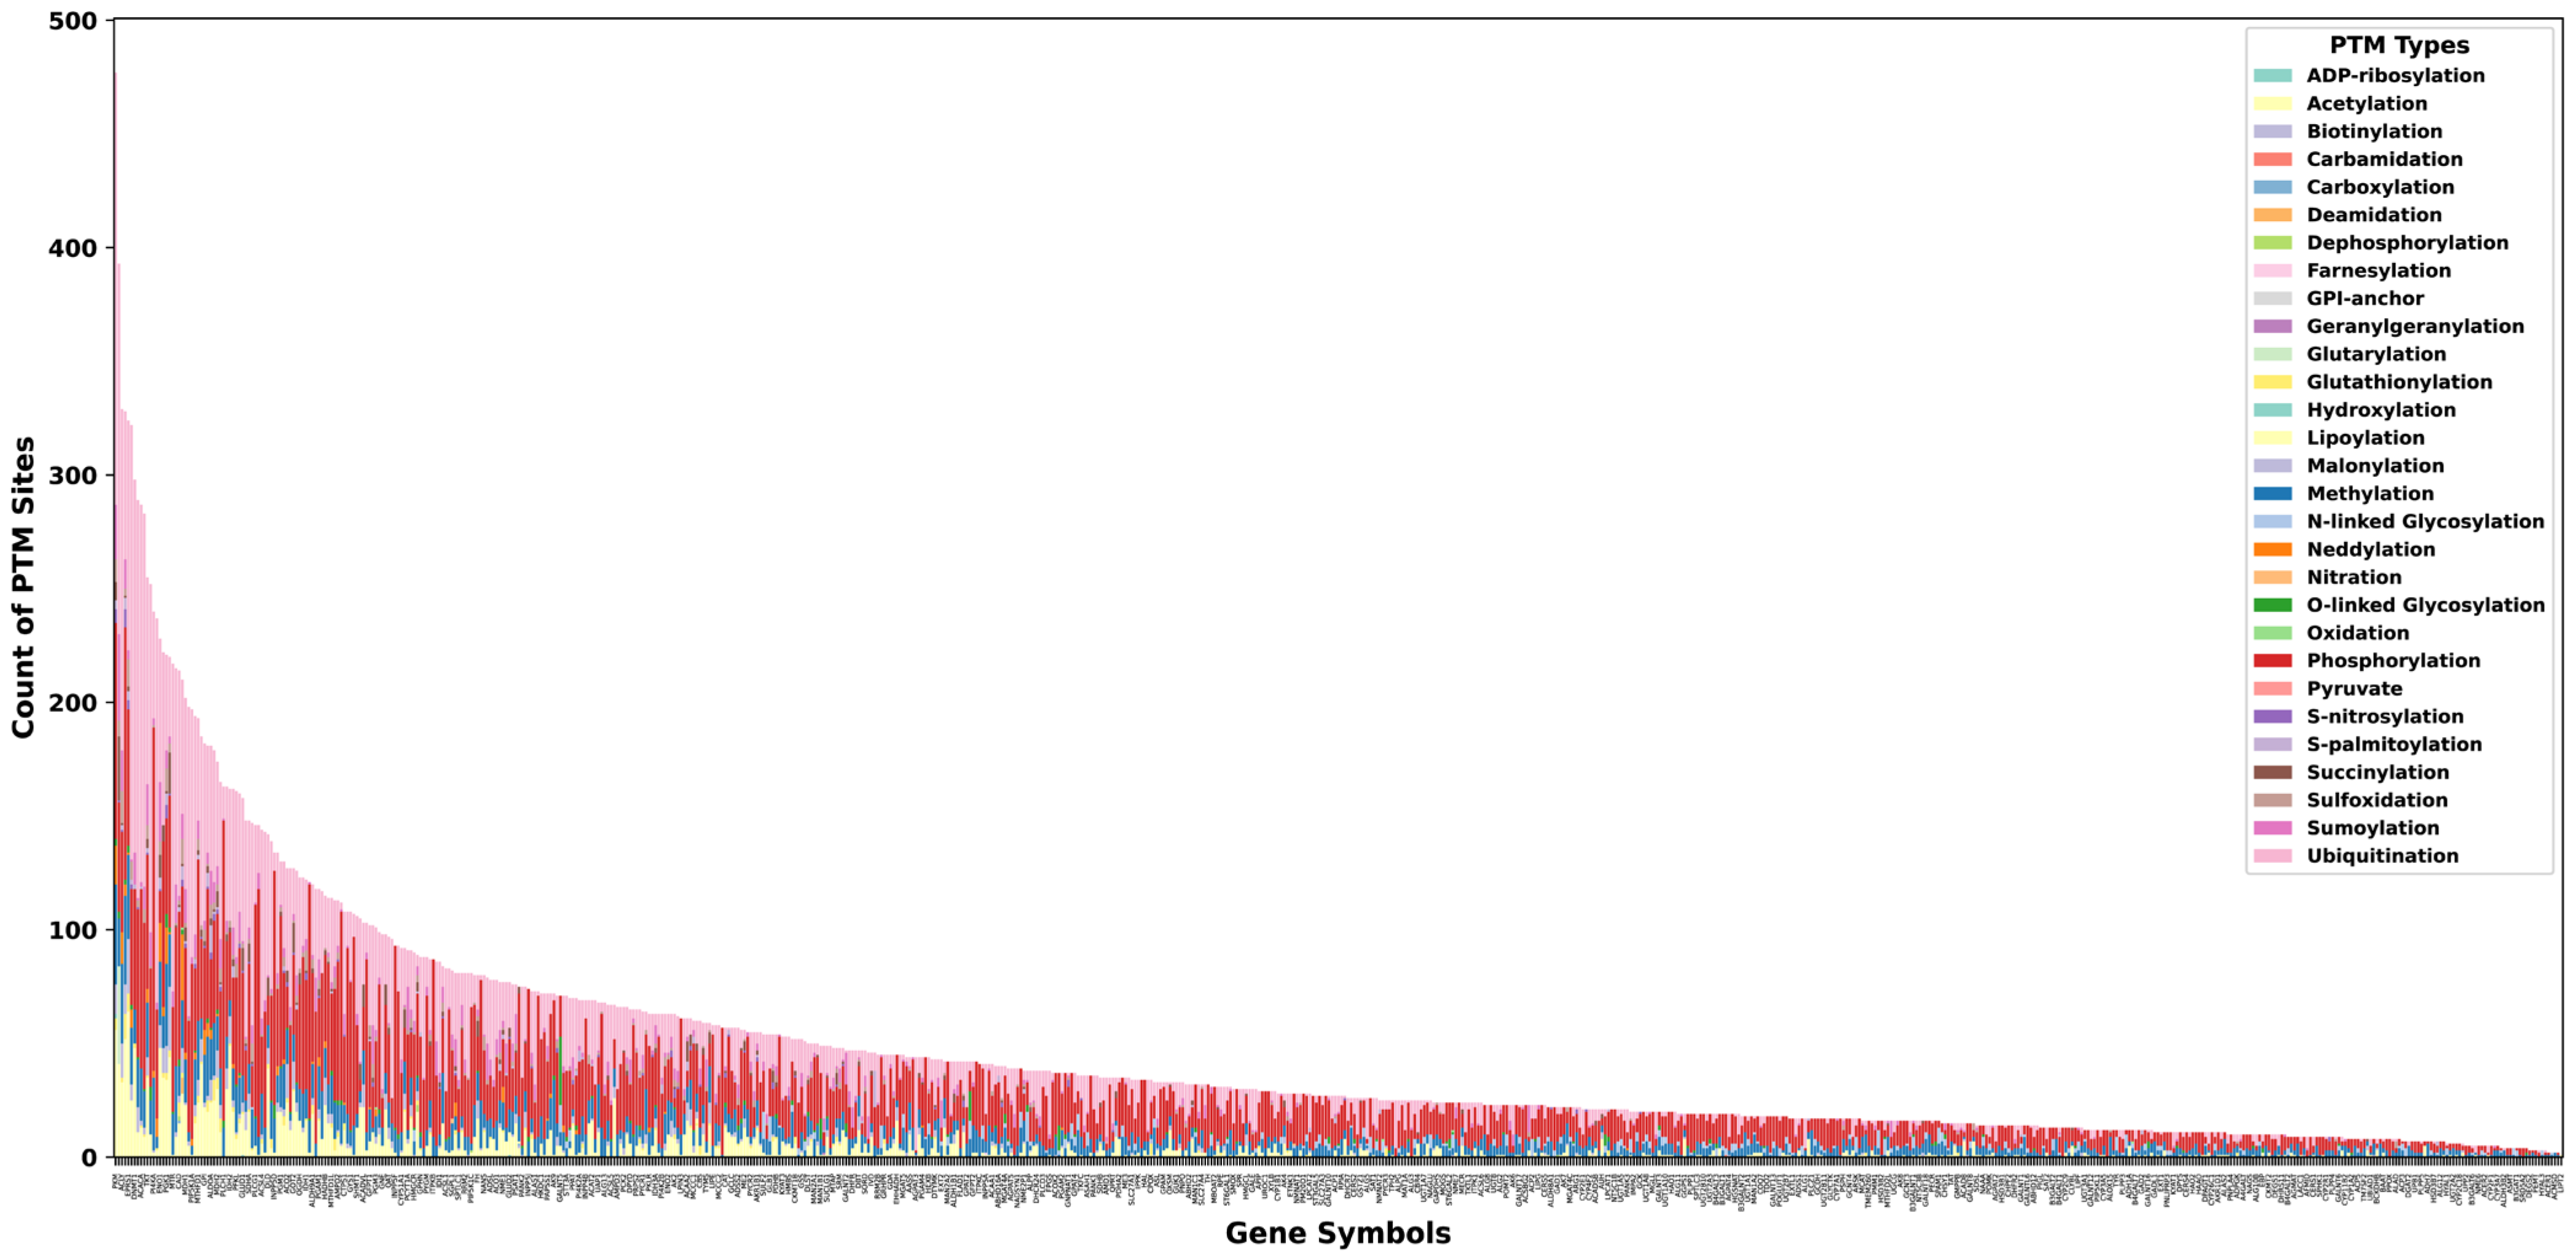Select the Glutathionylation legend label
The image size is (2576, 1258).
[x=2398, y=382]
